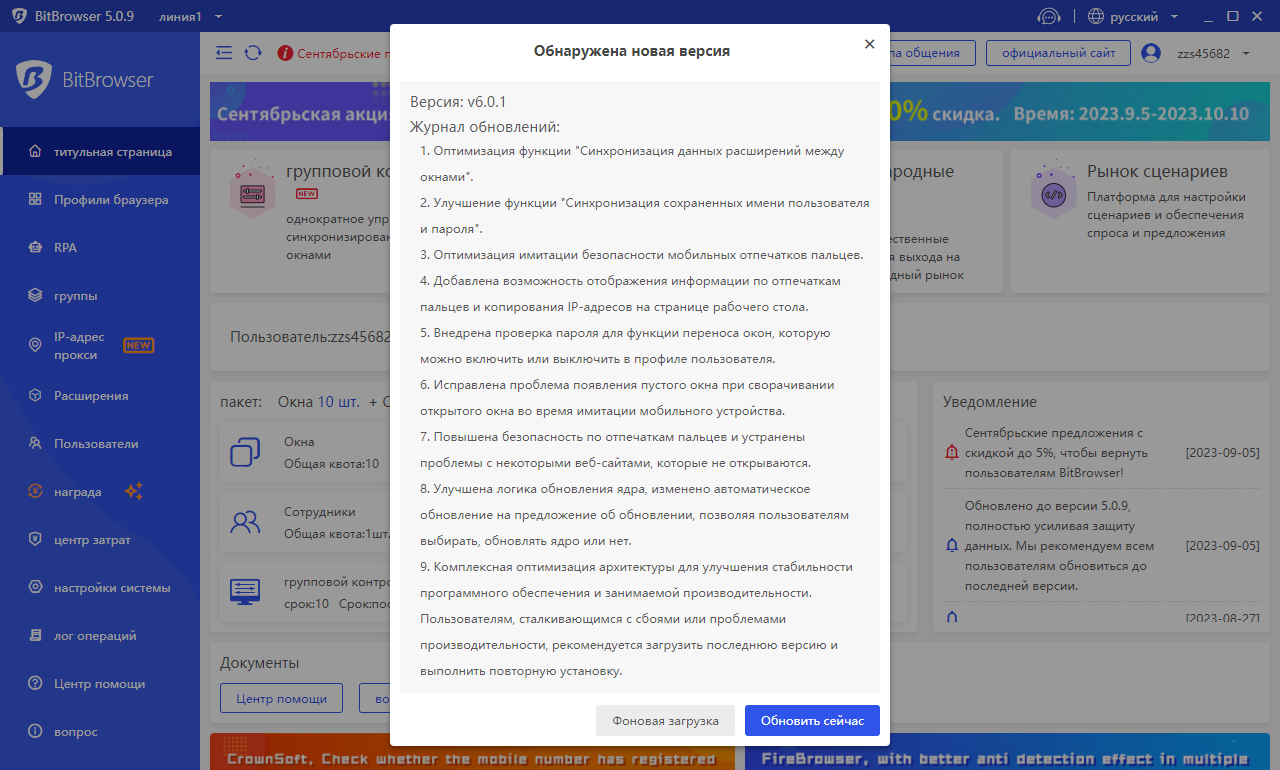This screenshot has height=770, width=1280.
Task: Open the help center question icon
Action: tap(35, 684)
